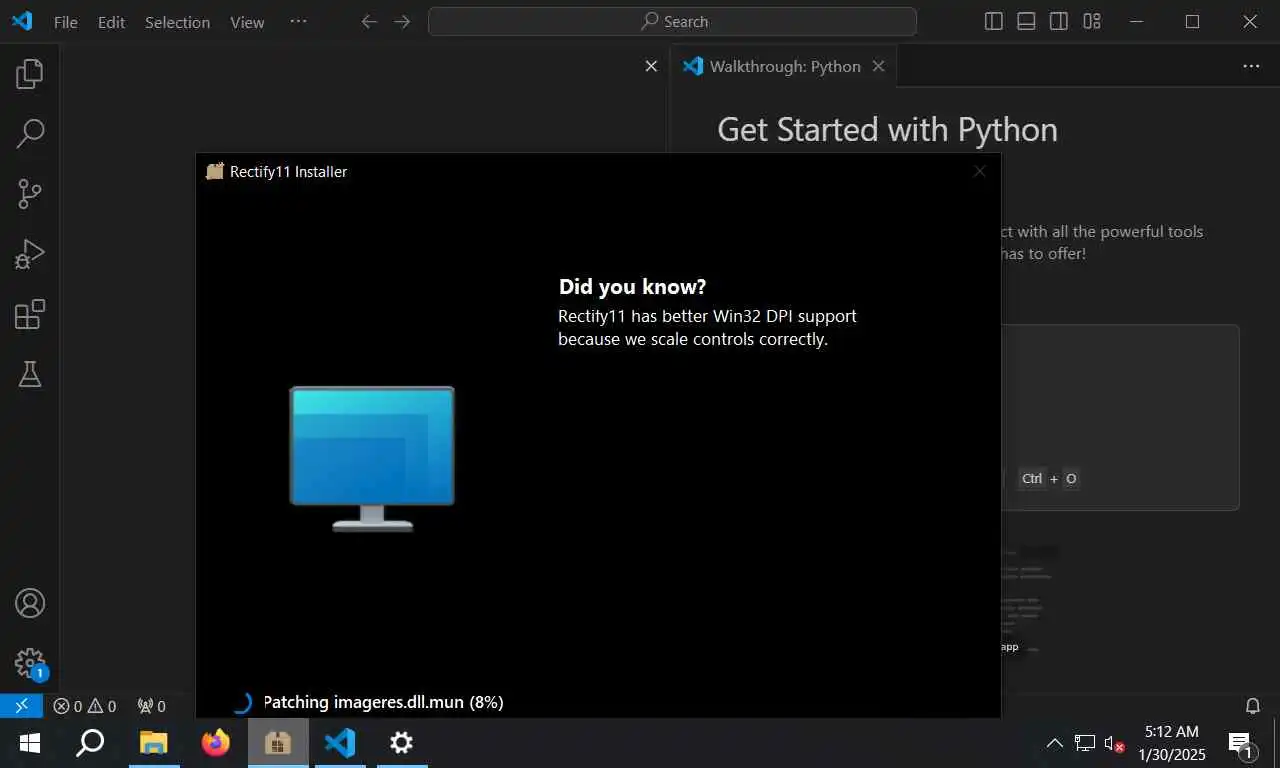This screenshot has width=1280, height=768.
Task: Open the Notifications bell
Action: [1252, 706]
